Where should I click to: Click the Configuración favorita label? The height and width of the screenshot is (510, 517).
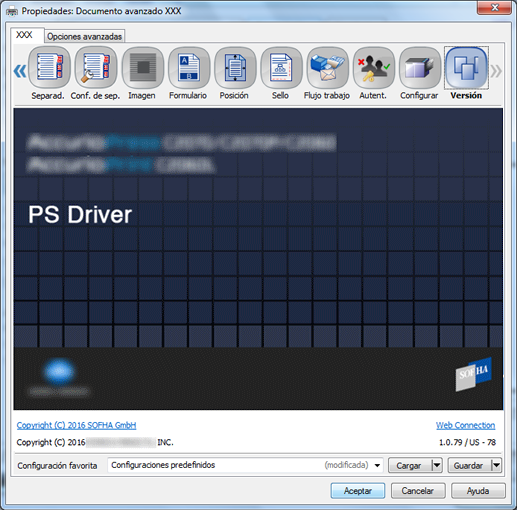pos(57,466)
